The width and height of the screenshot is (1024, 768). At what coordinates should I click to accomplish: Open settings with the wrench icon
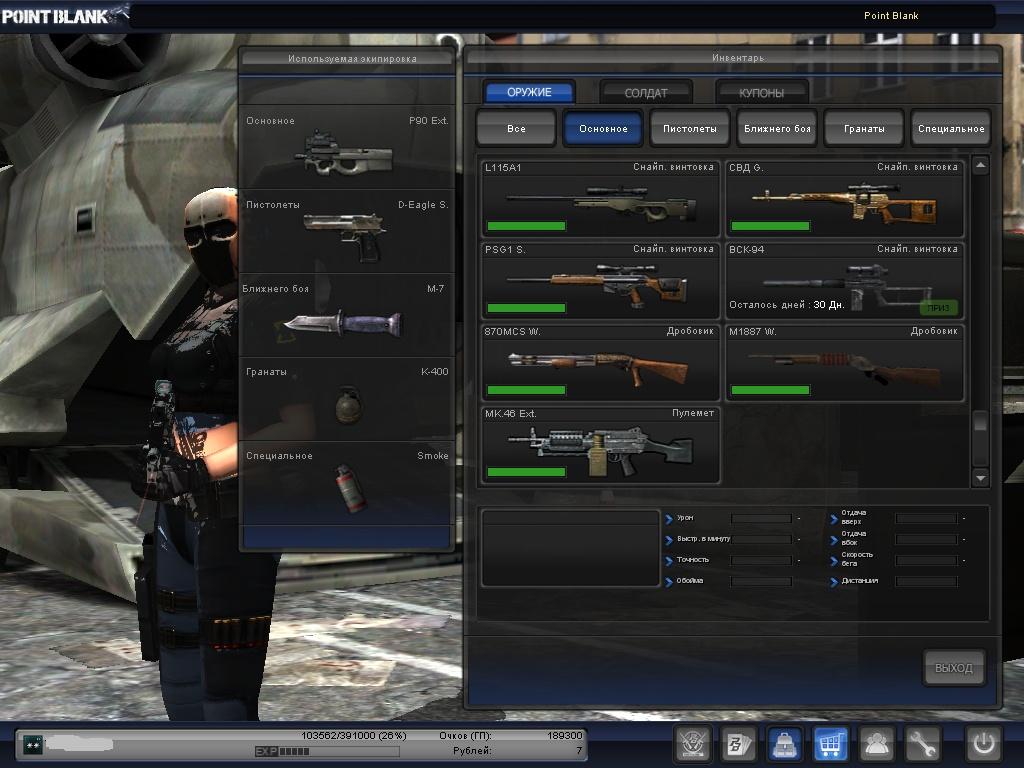[x=922, y=743]
